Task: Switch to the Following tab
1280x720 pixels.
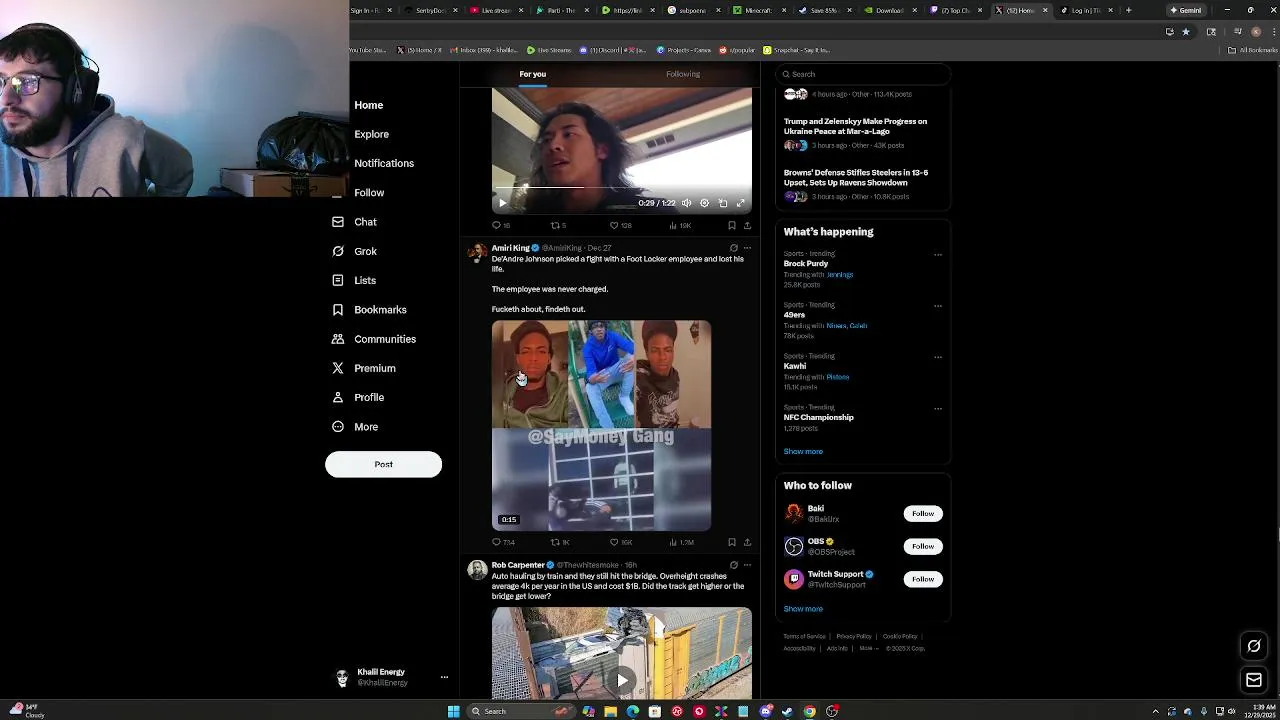Action: (x=683, y=74)
